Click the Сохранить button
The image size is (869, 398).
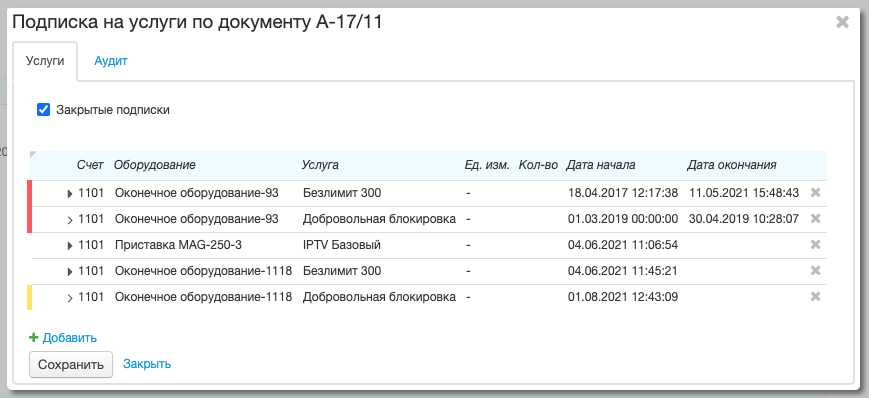(x=71, y=365)
